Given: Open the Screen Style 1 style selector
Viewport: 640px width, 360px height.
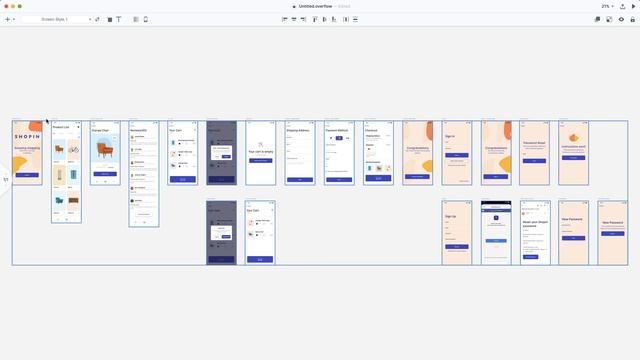Looking at the screenshot, I should [x=57, y=19].
